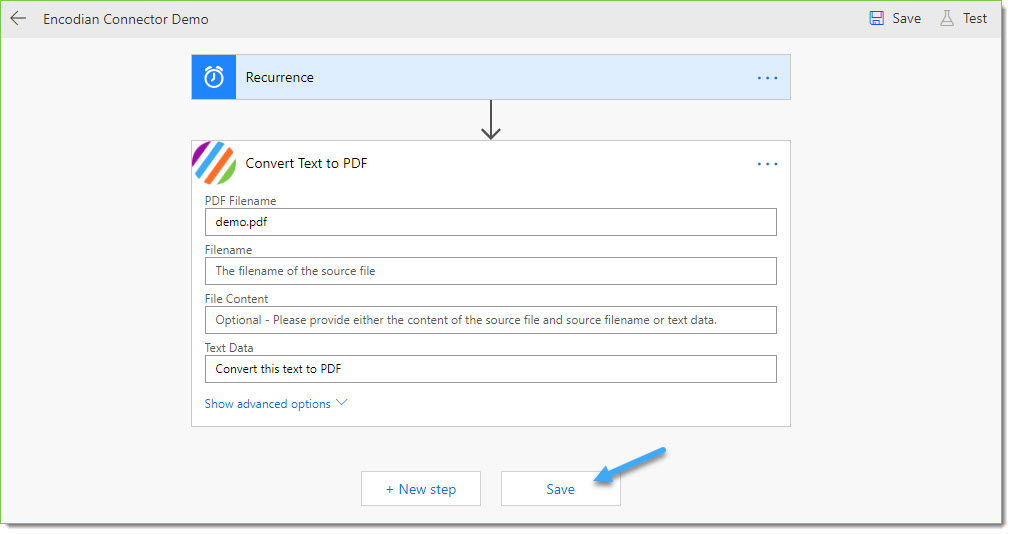The height and width of the screenshot is (534, 1012).
Task: Open Recurrence step ellipsis menu
Action: pyautogui.click(x=767, y=77)
